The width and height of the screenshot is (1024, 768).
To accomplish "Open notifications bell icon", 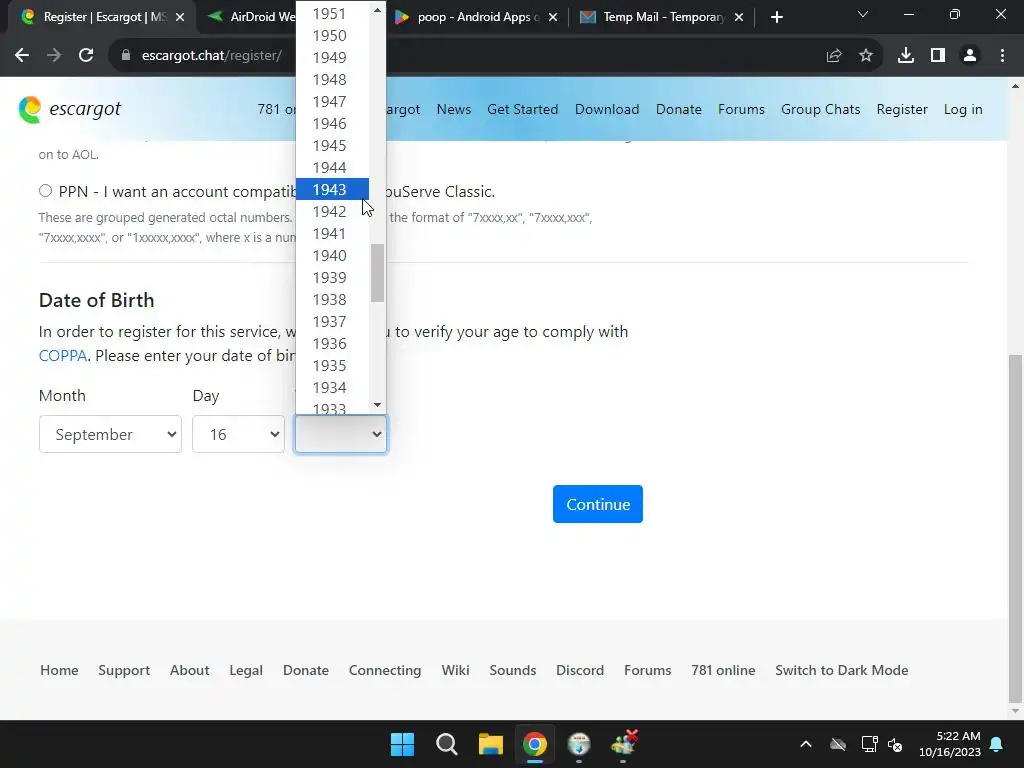I will (997, 744).
